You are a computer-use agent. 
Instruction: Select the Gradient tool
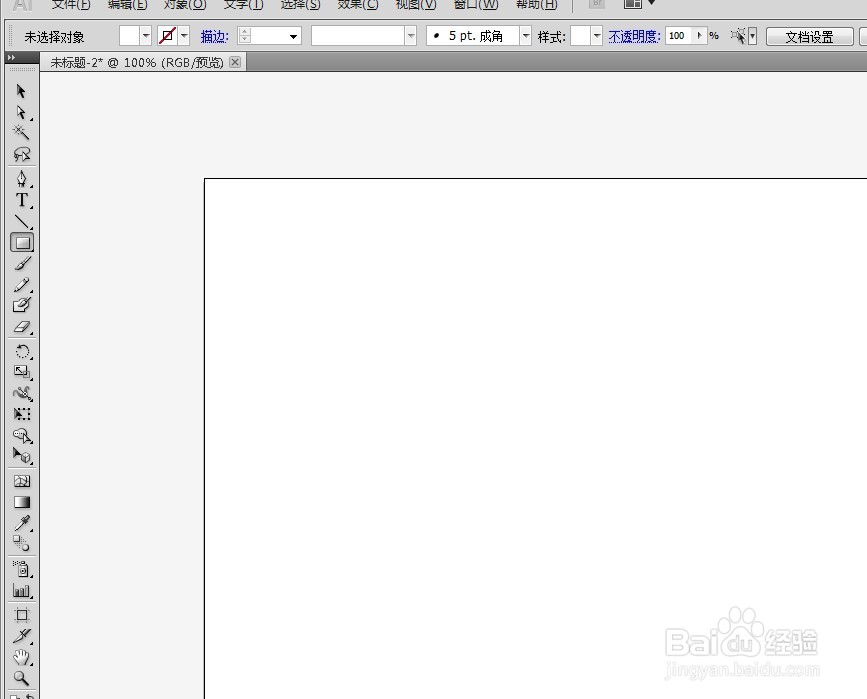click(22, 502)
